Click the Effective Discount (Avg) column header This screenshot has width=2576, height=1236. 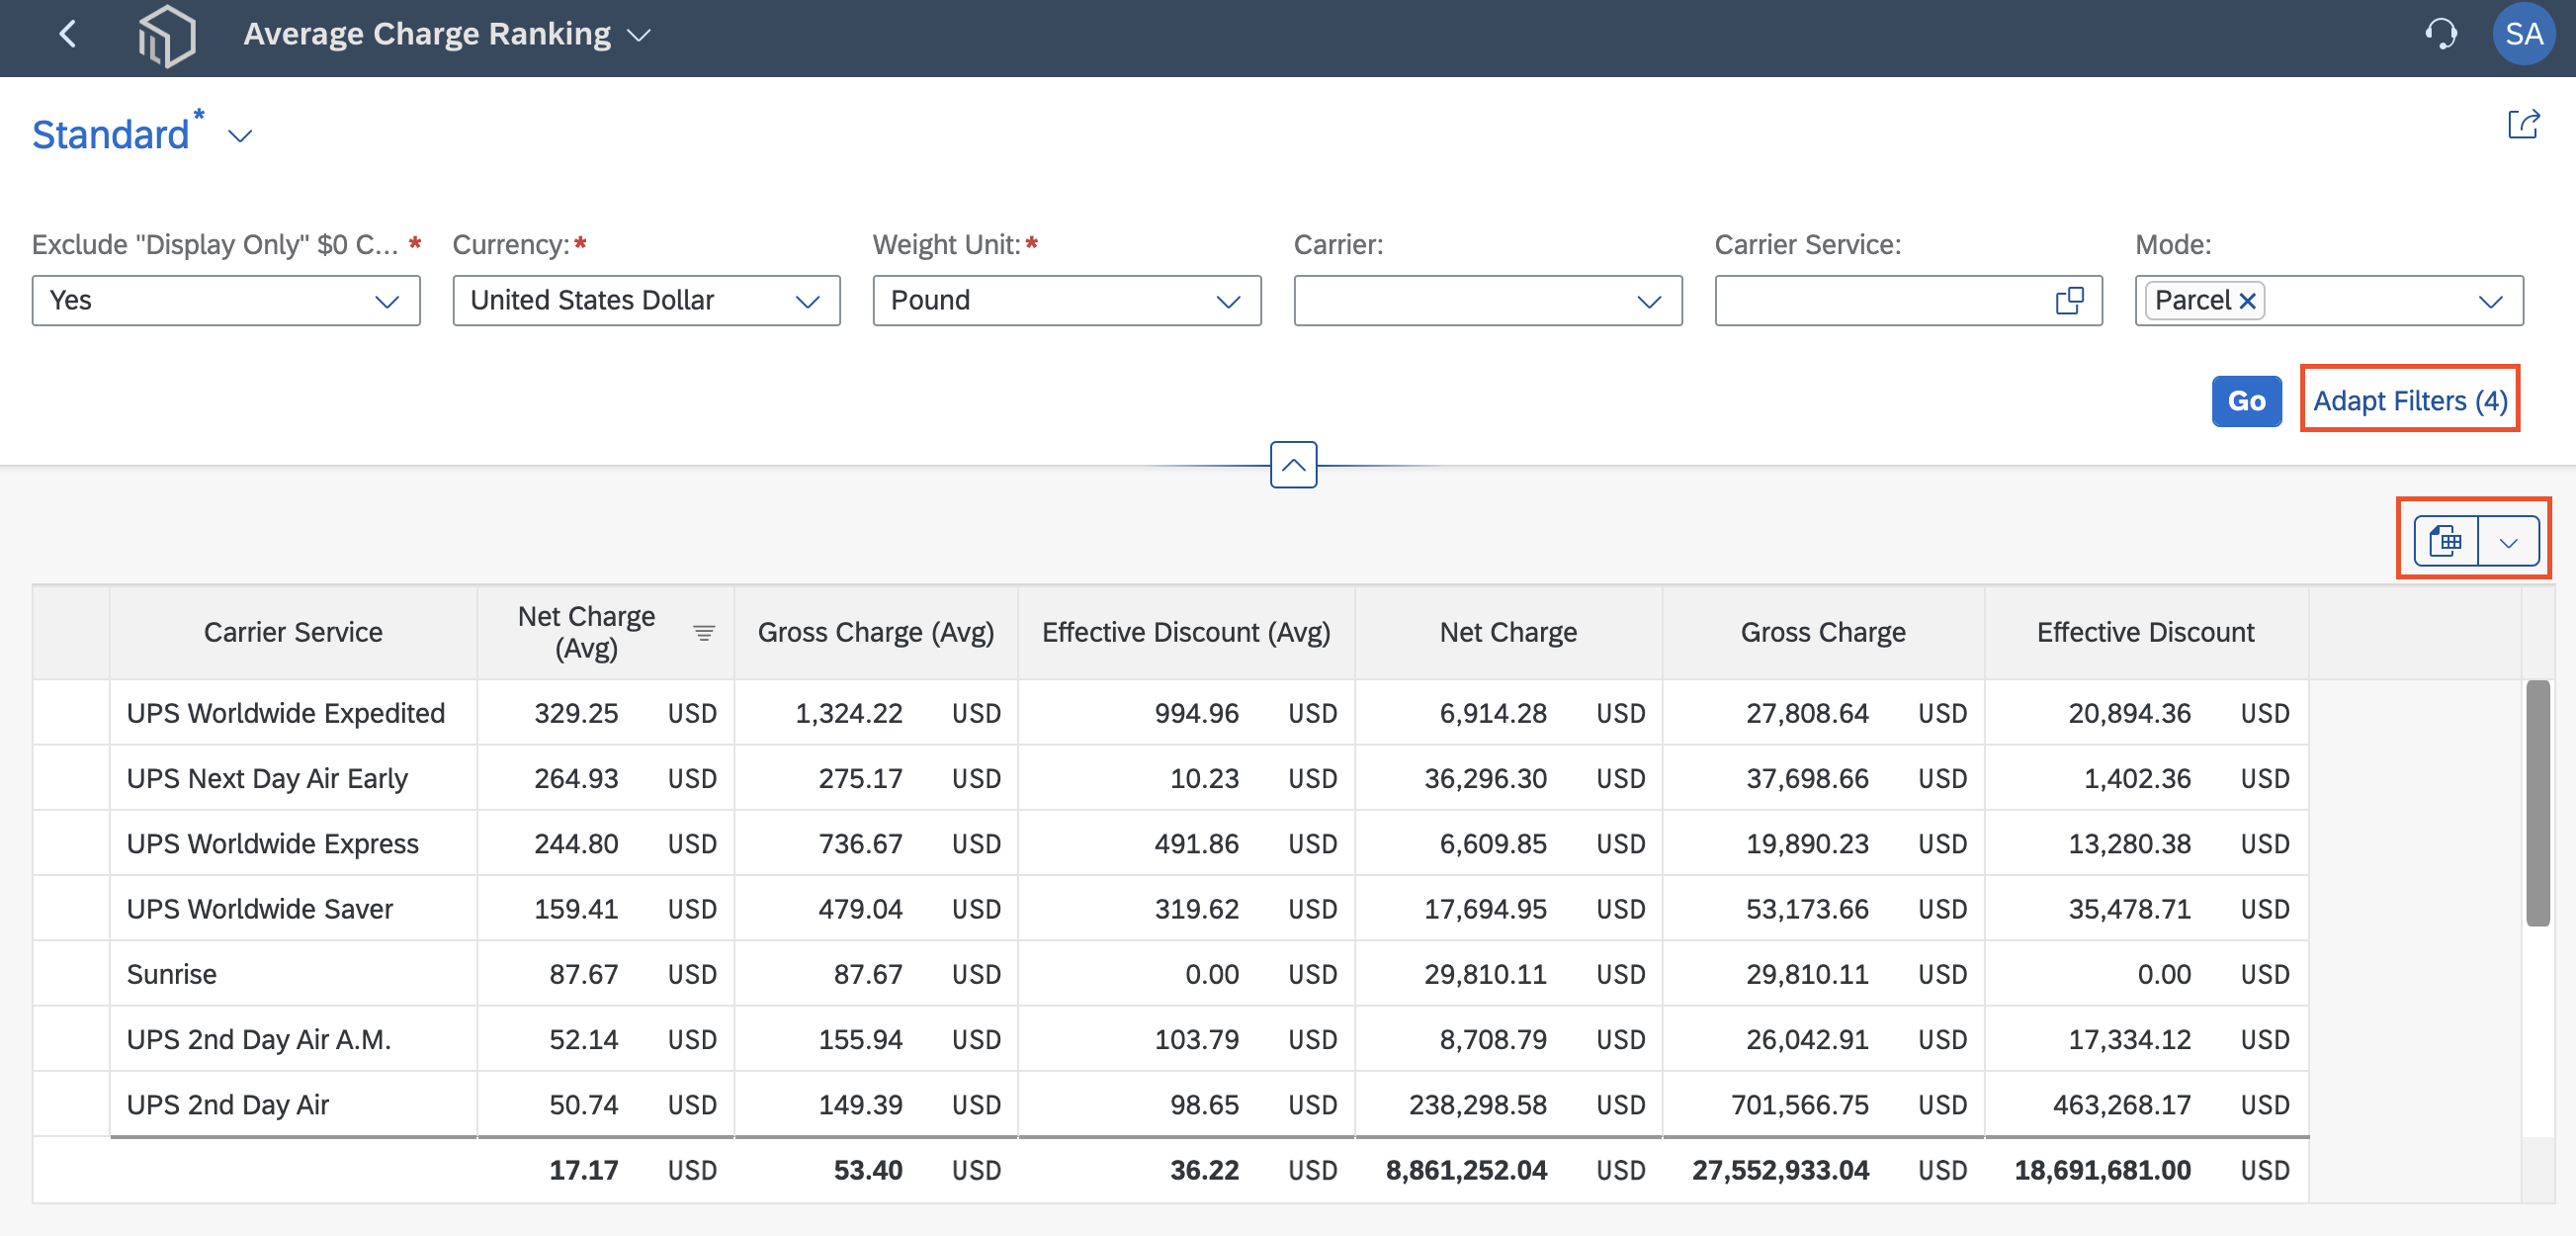point(1186,632)
